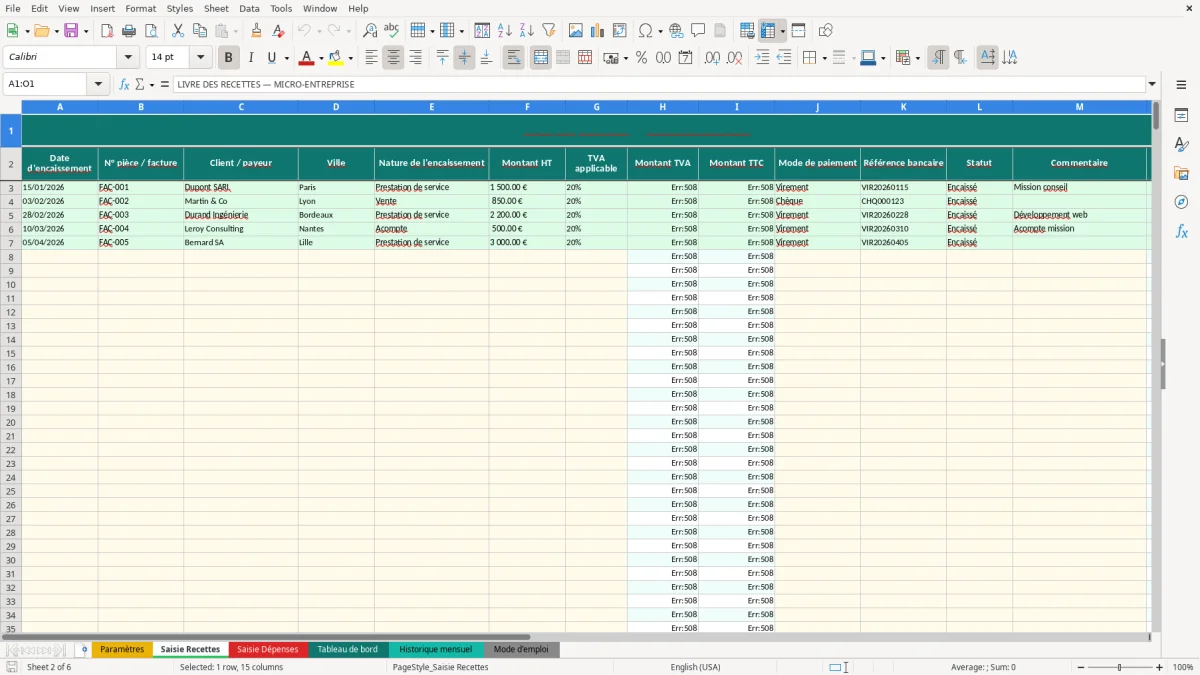Expand the formula bar
This screenshot has height=675, width=1200.
pos(1152,84)
